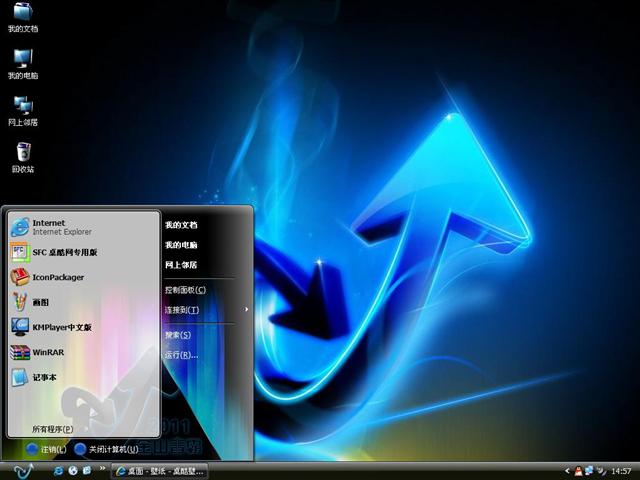The height and width of the screenshot is (480, 640).
Task: Open 我的电脑 desktop icon
Action: tap(23, 64)
